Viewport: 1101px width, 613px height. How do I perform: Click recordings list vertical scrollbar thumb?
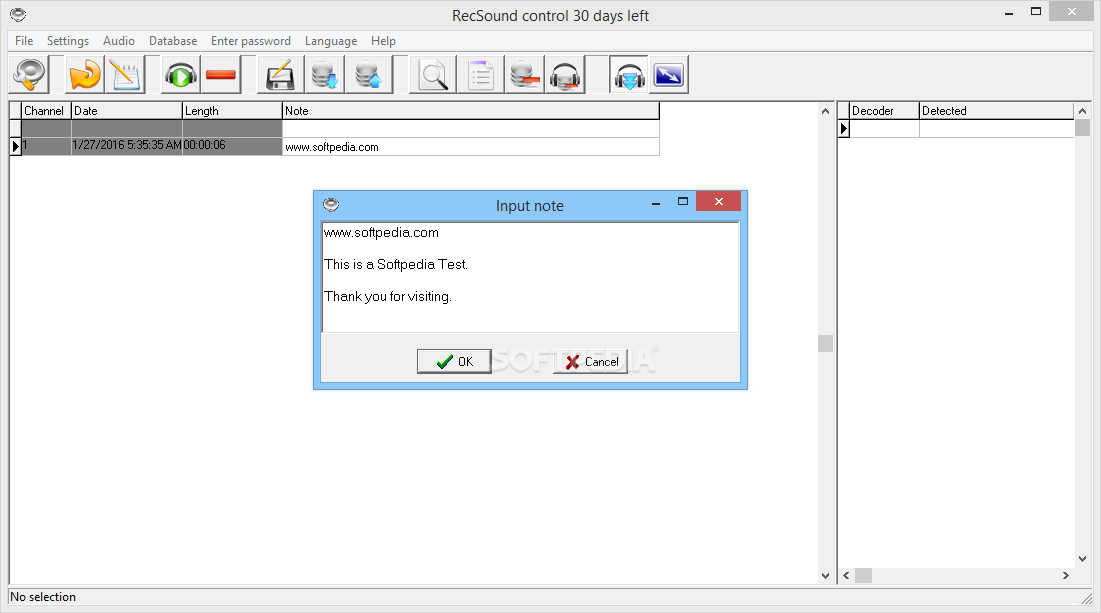[x=825, y=343]
